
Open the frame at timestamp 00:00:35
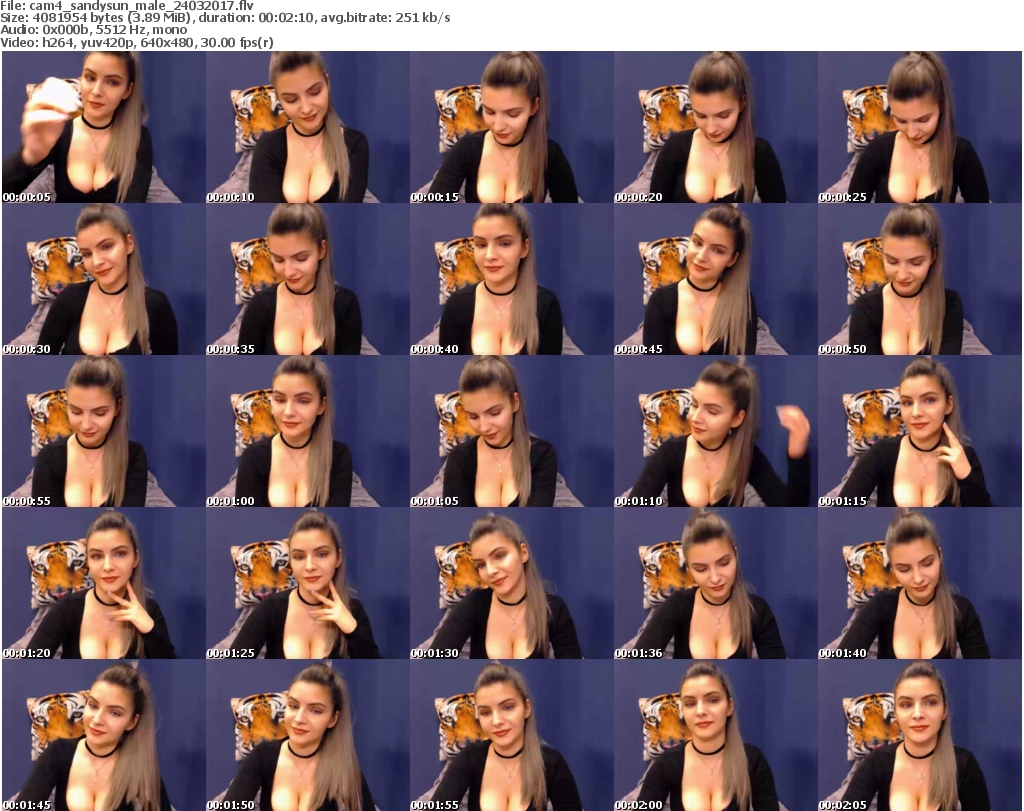pos(308,279)
